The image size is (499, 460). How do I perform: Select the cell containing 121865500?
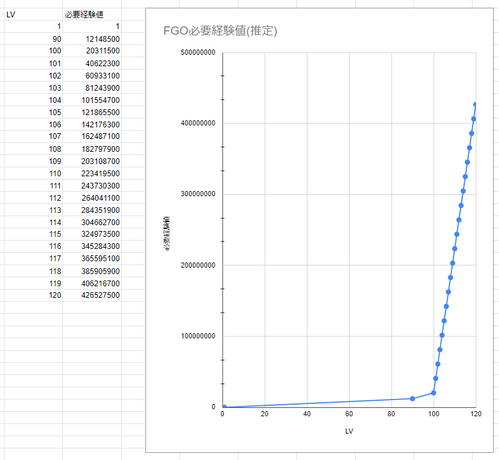[92, 112]
